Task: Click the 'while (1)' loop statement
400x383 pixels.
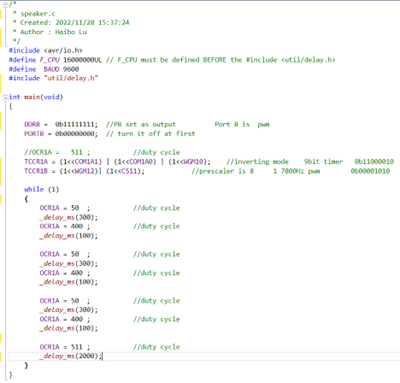Action: tap(41, 189)
